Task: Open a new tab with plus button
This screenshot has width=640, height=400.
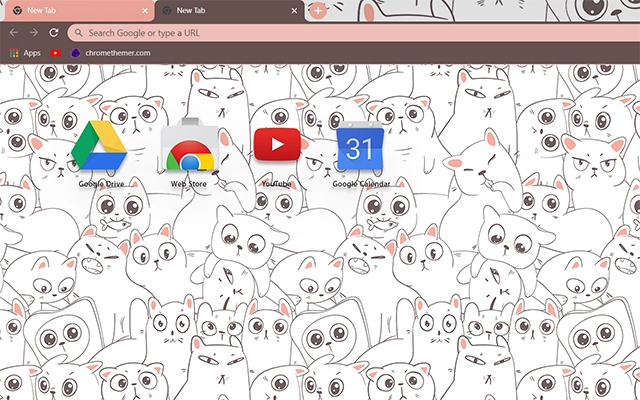Action: pos(318,11)
